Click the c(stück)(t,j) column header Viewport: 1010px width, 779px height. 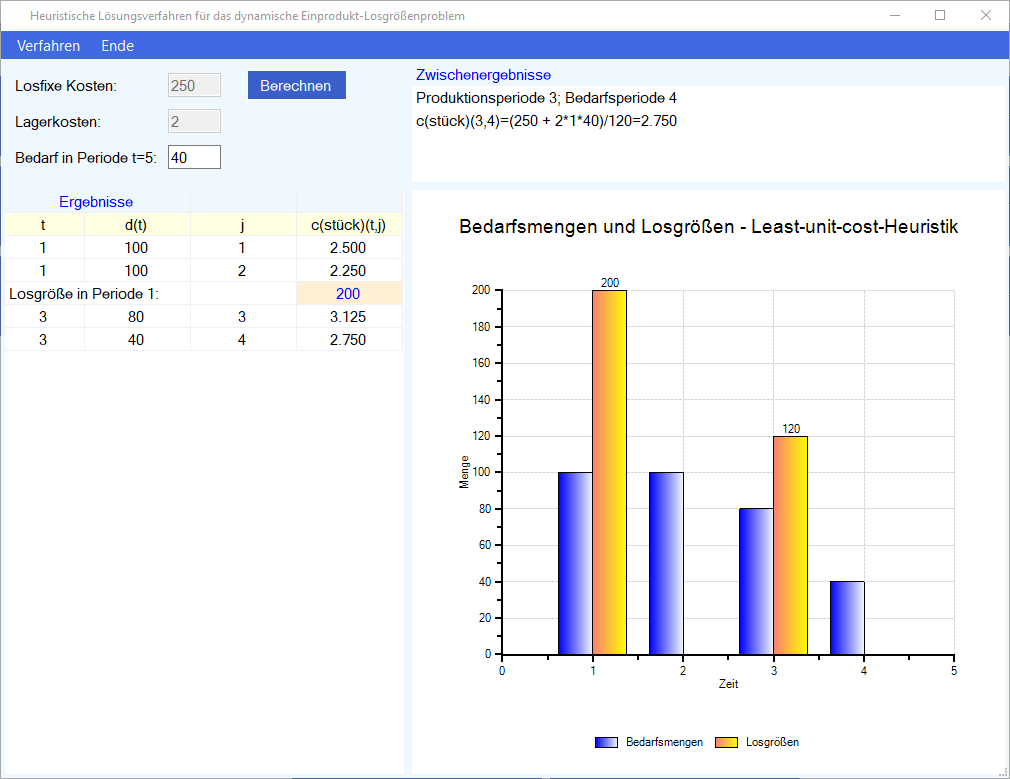(348, 225)
